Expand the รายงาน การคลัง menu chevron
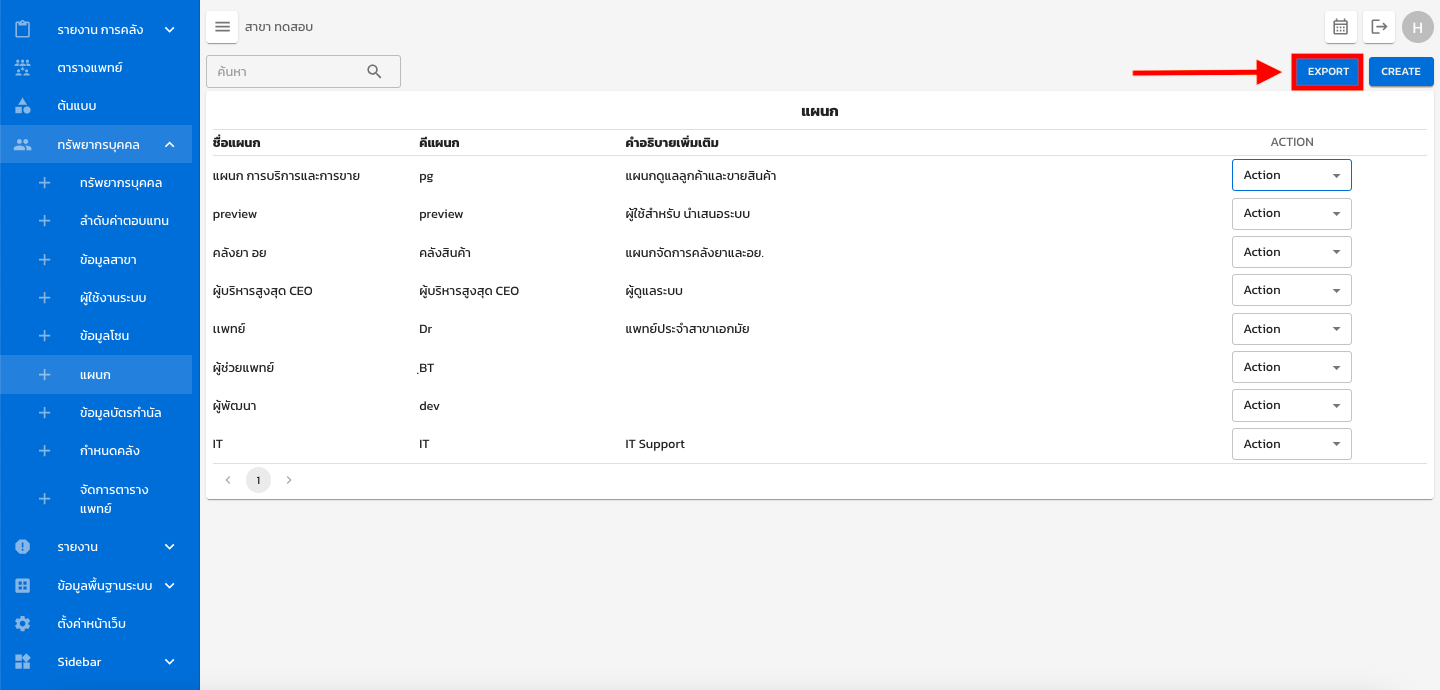Viewport: 1440px width, 690px height. point(170,30)
